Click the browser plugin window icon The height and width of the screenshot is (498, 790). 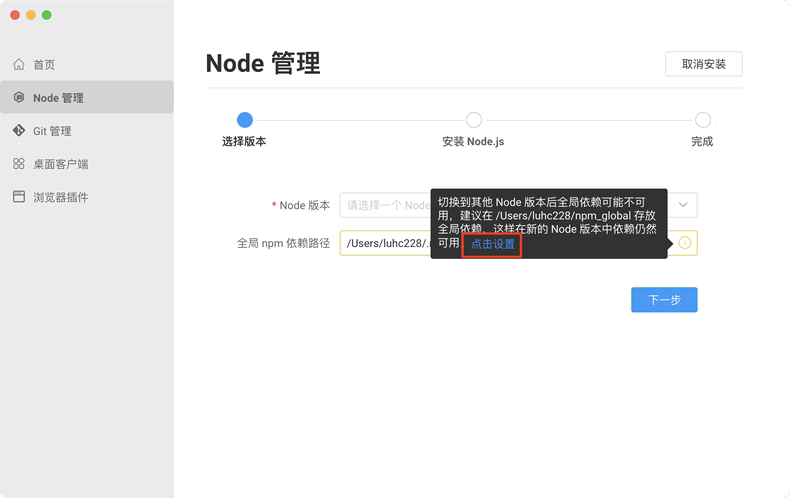point(19,197)
